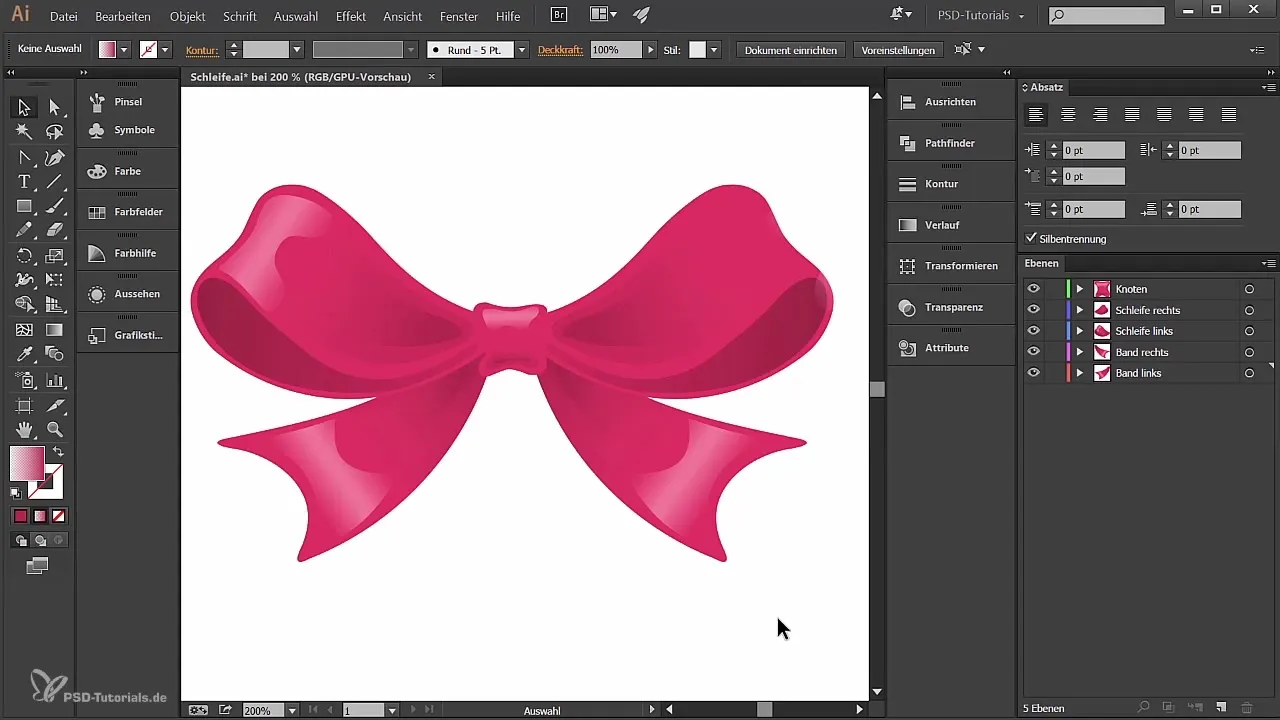
Task: Open the Stil dropdown
Action: (x=714, y=49)
